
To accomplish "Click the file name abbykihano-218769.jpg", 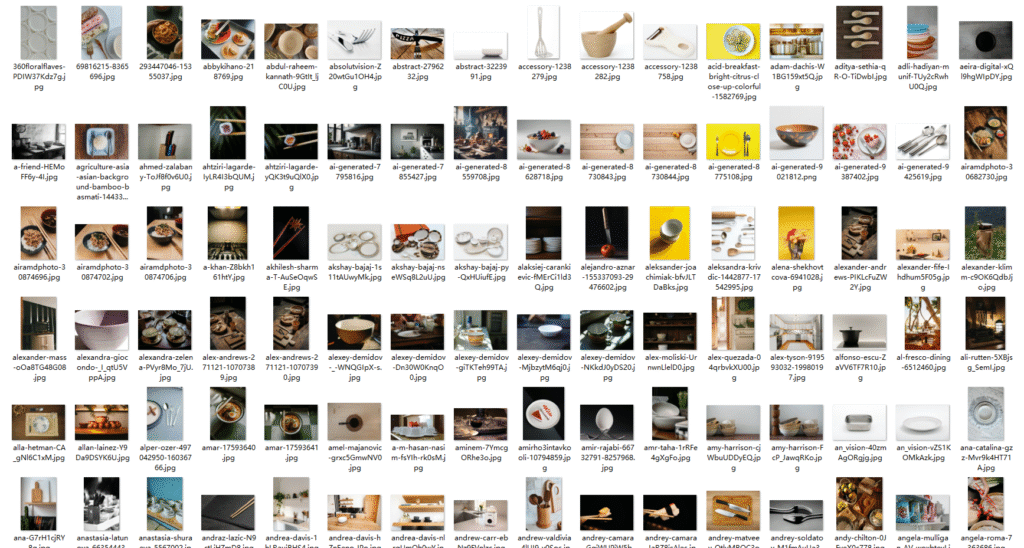I will pos(228,71).
